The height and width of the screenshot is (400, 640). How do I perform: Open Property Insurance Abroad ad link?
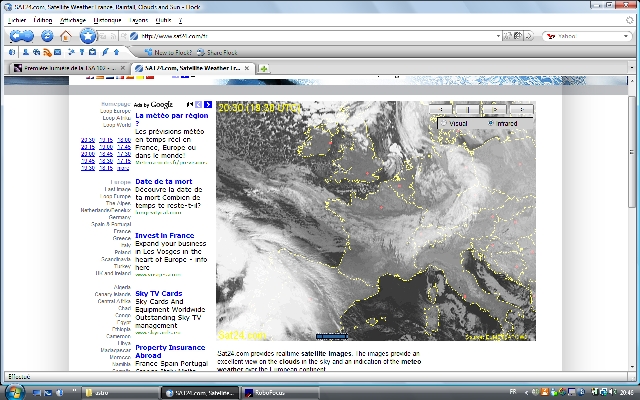170,351
